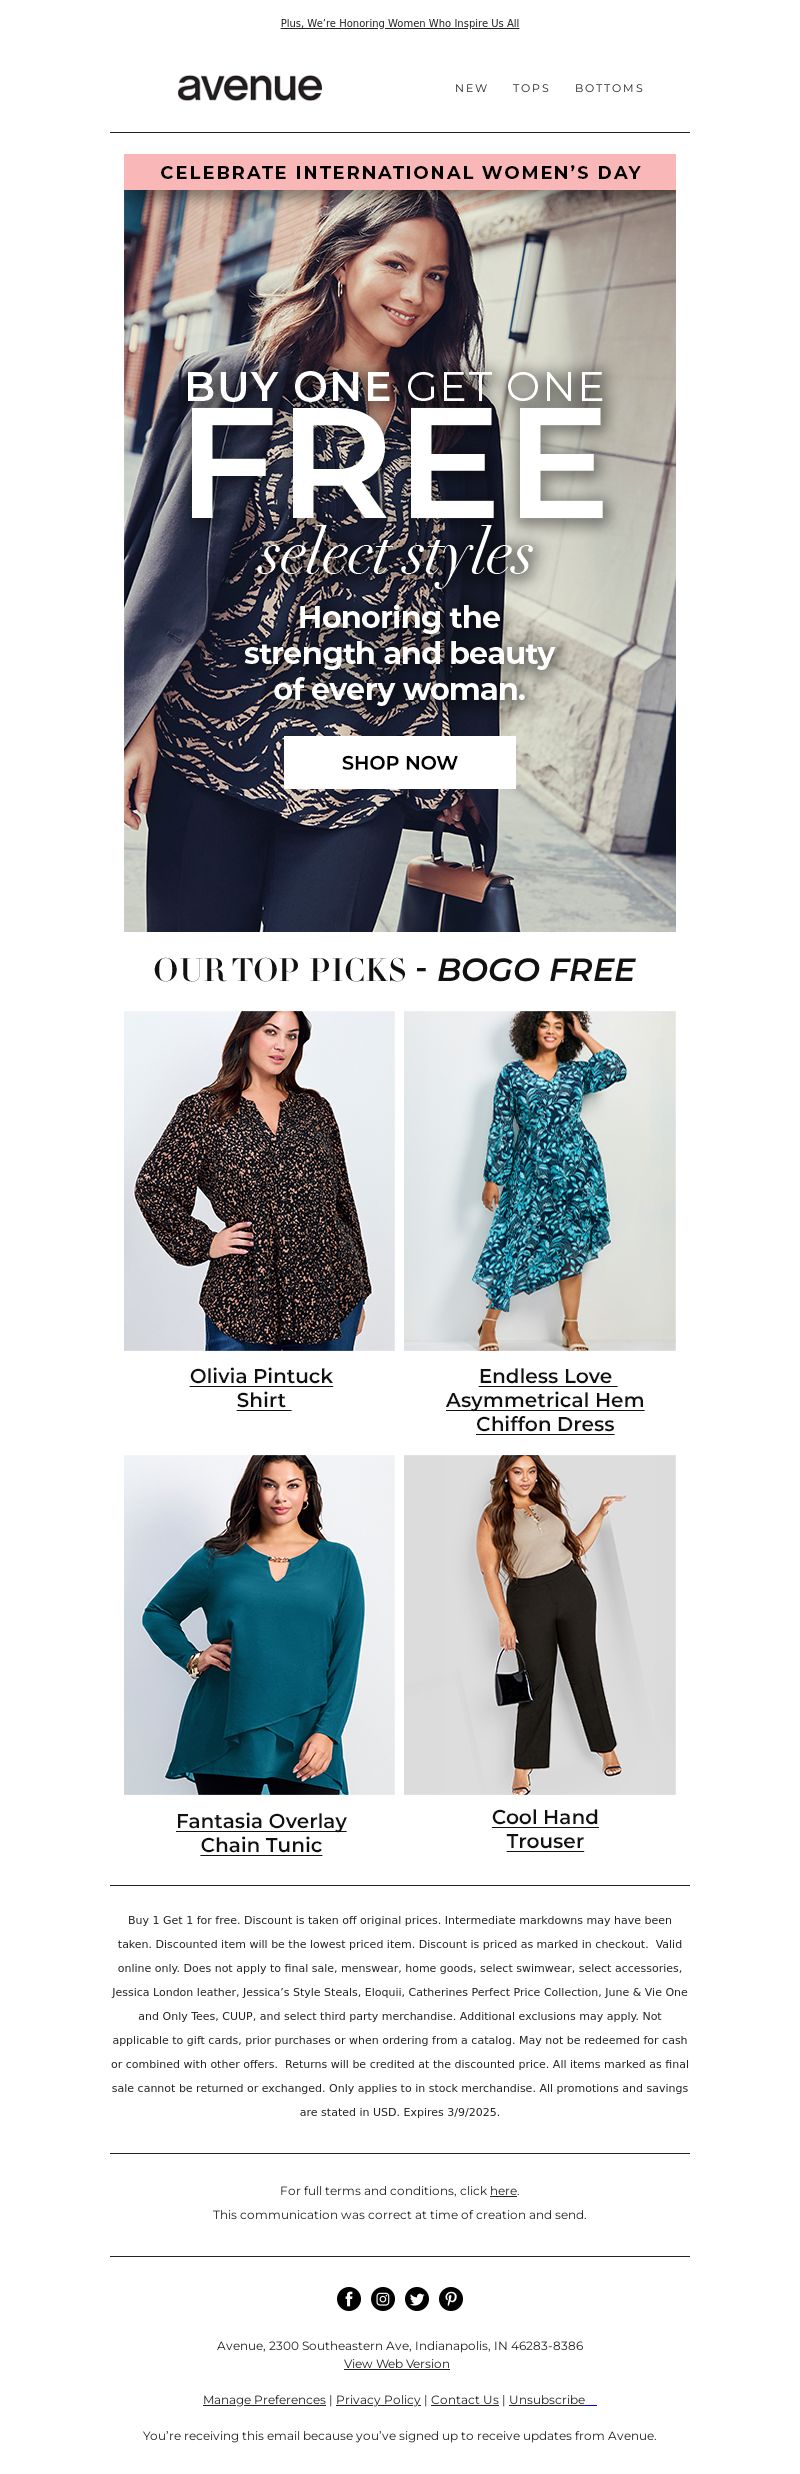
Task: Open the Twitter social icon
Action: [417, 2299]
